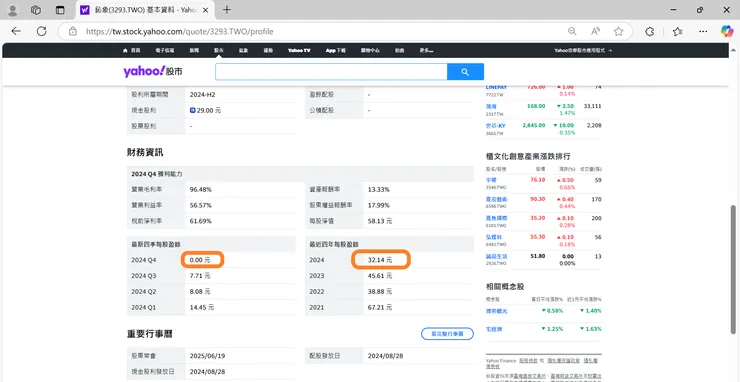
Task: Open the 國內觀光 concept stock link
Action: [495, 311]
